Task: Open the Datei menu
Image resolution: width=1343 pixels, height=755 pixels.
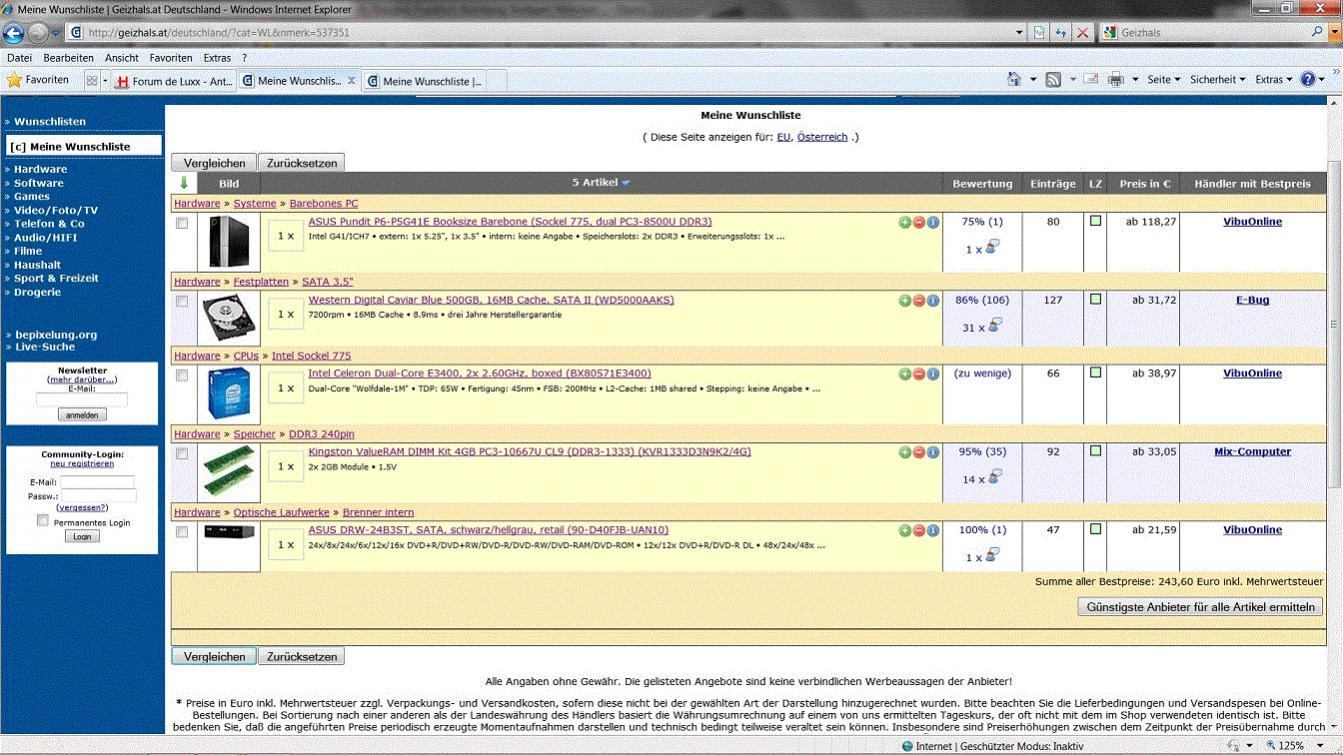Action: [x=19, y=58]
